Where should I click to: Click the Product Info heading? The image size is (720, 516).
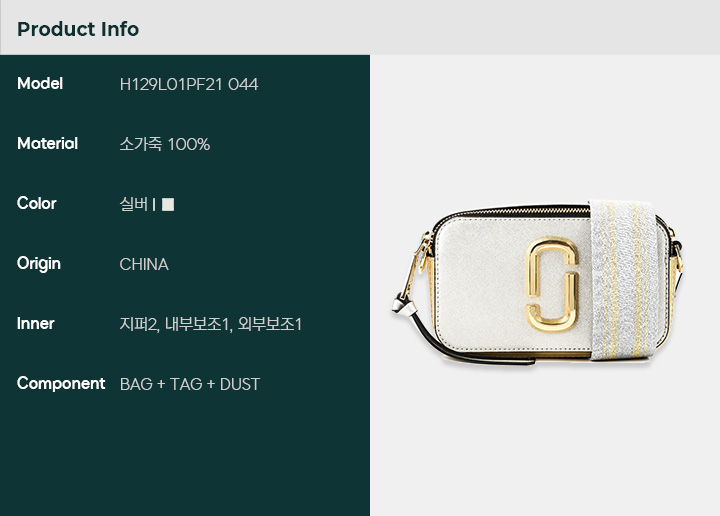coord(78,29)
